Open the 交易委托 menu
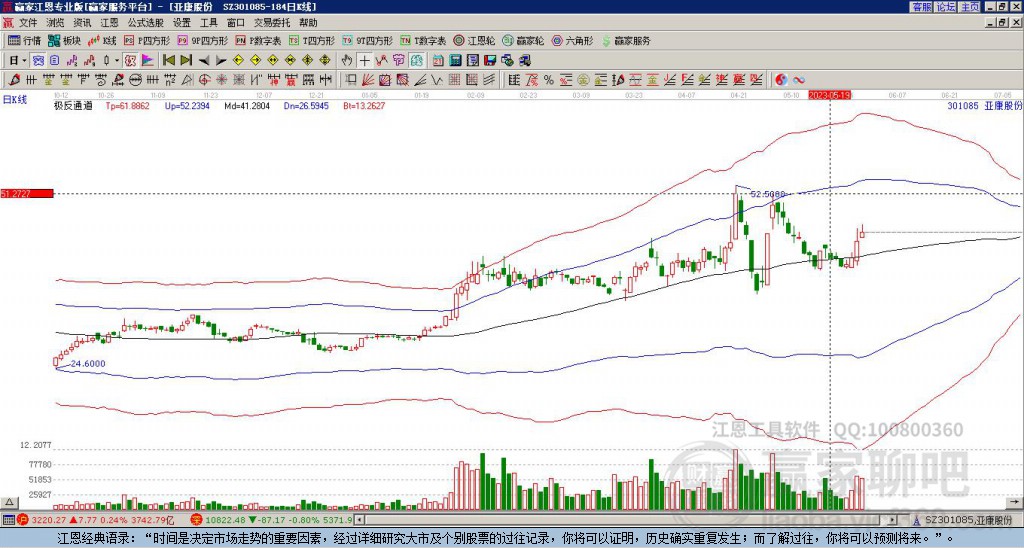 pos(272,23)
